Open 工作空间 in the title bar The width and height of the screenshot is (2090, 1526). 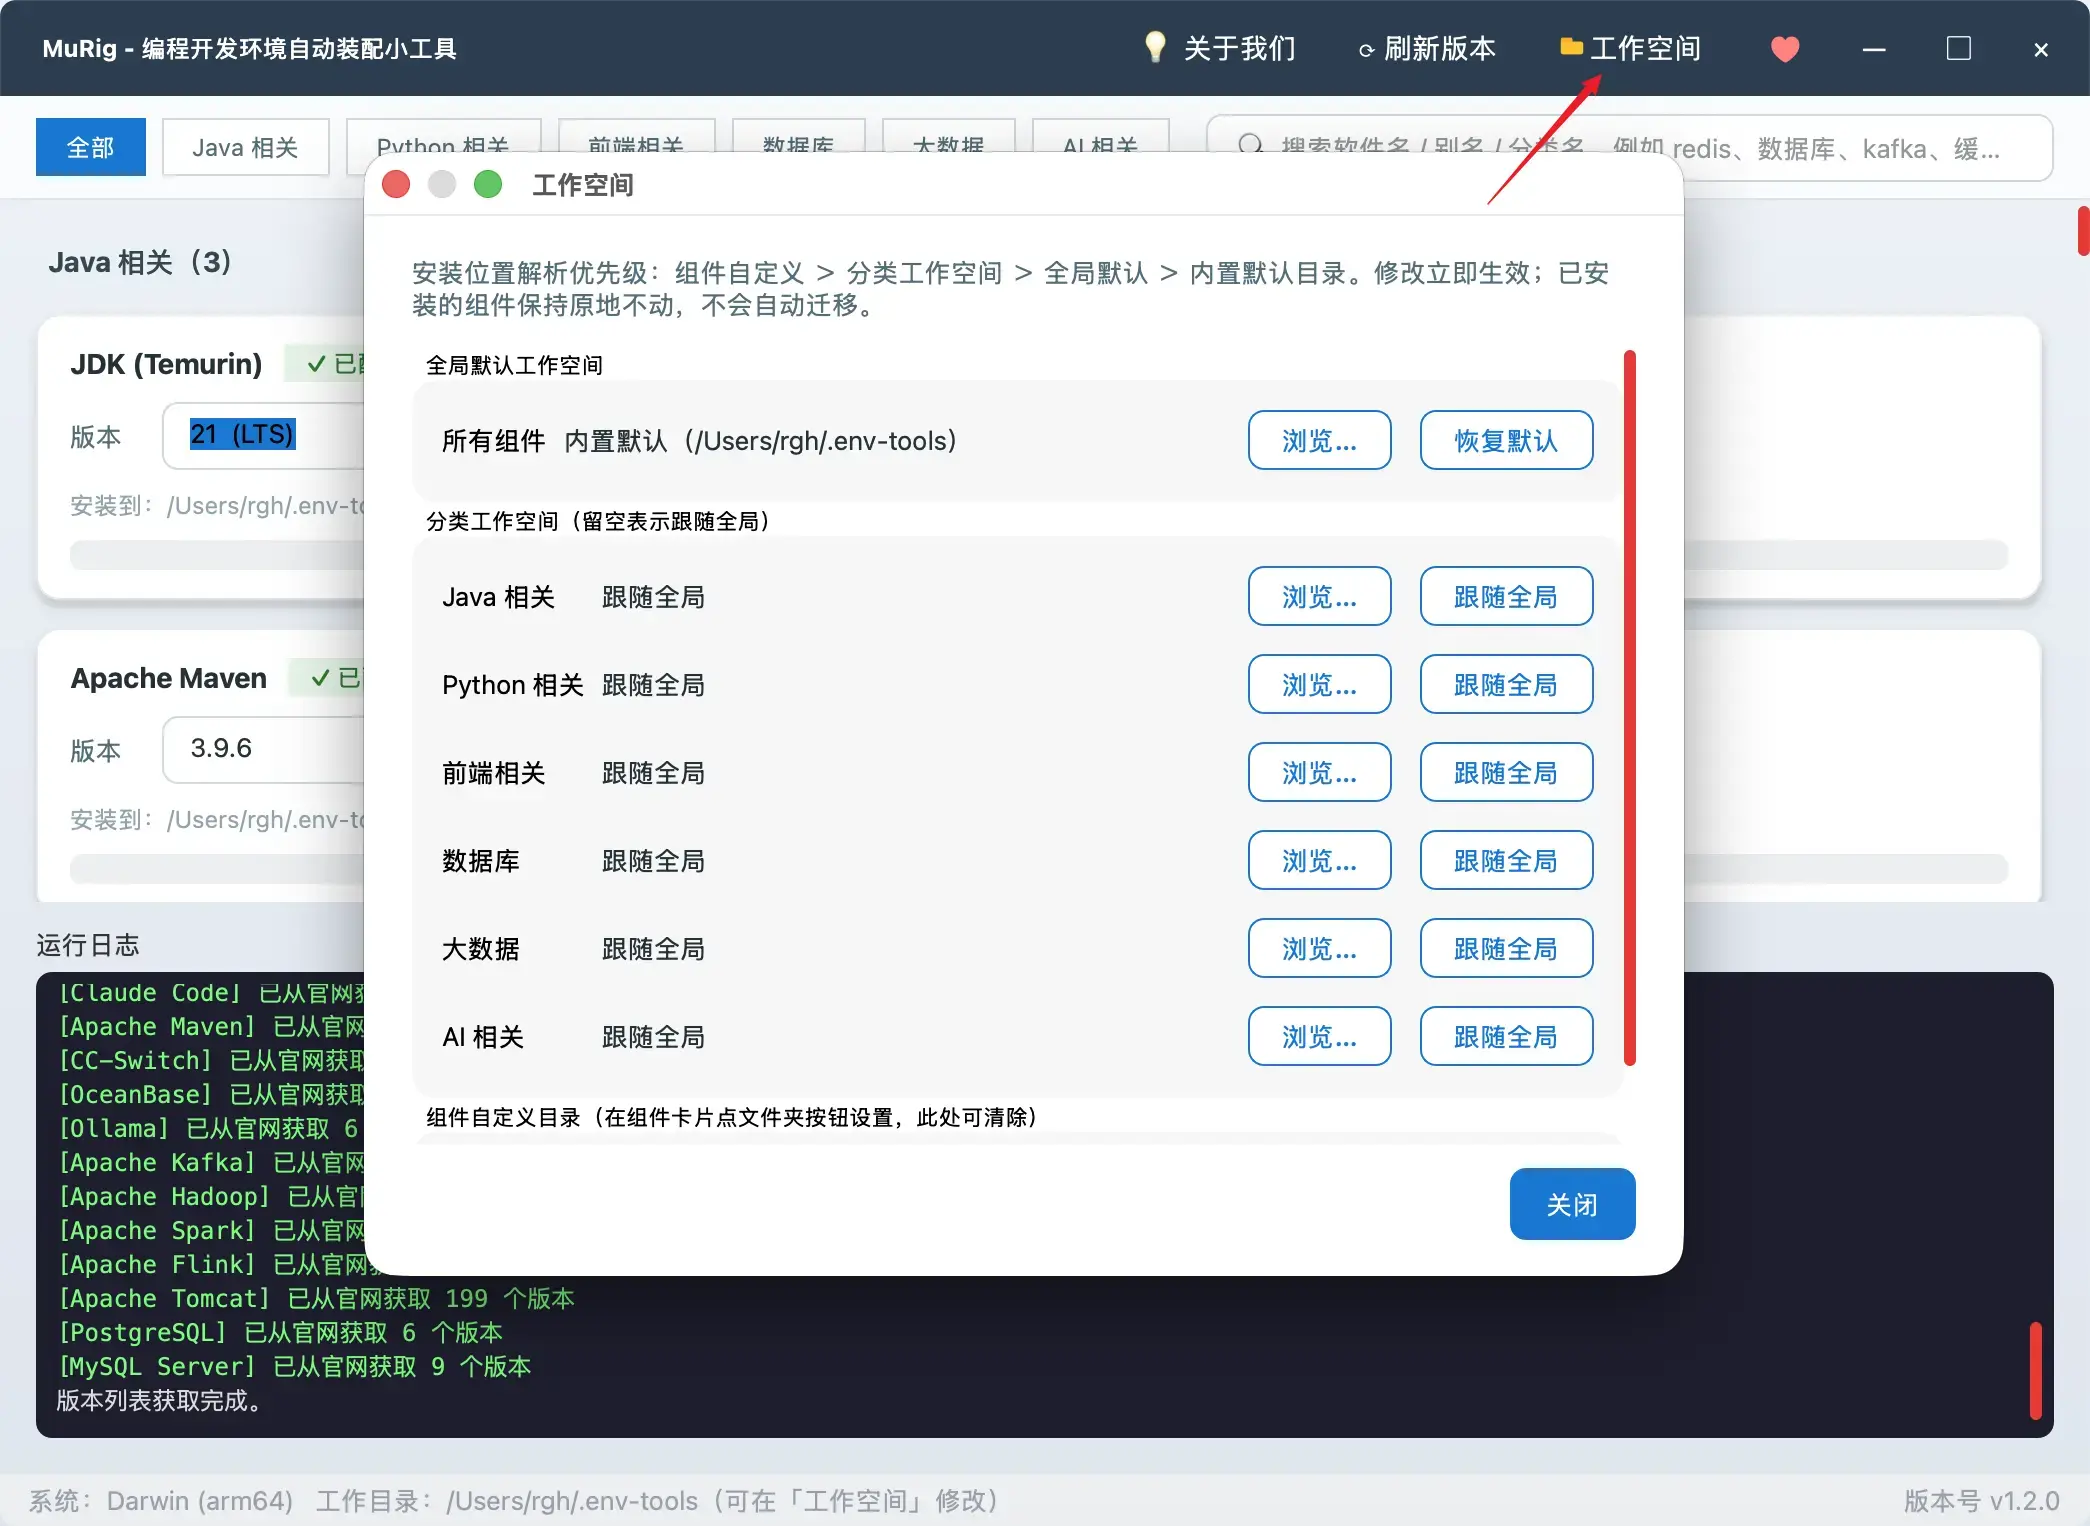point(1630,48)
